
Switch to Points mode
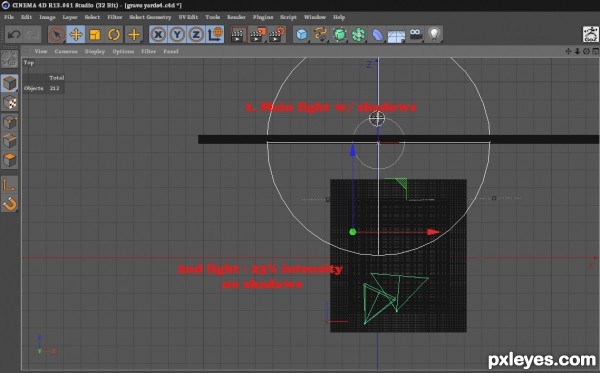[x=10, y=122]
